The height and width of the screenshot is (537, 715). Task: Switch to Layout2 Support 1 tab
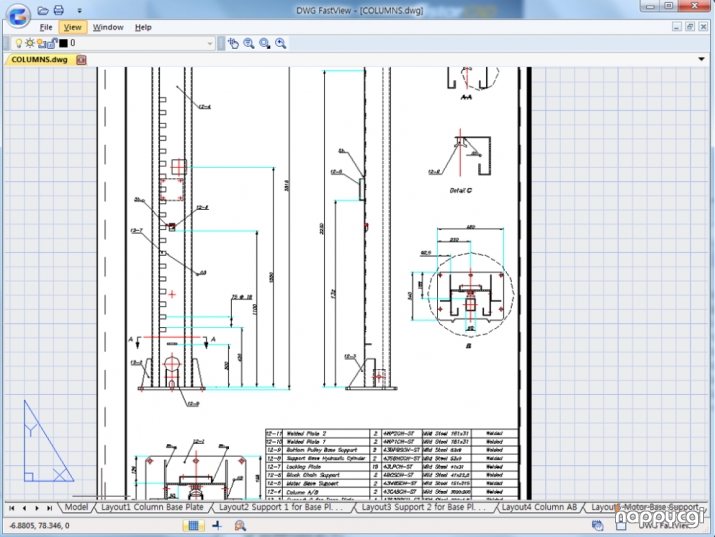tap(280, 507)
